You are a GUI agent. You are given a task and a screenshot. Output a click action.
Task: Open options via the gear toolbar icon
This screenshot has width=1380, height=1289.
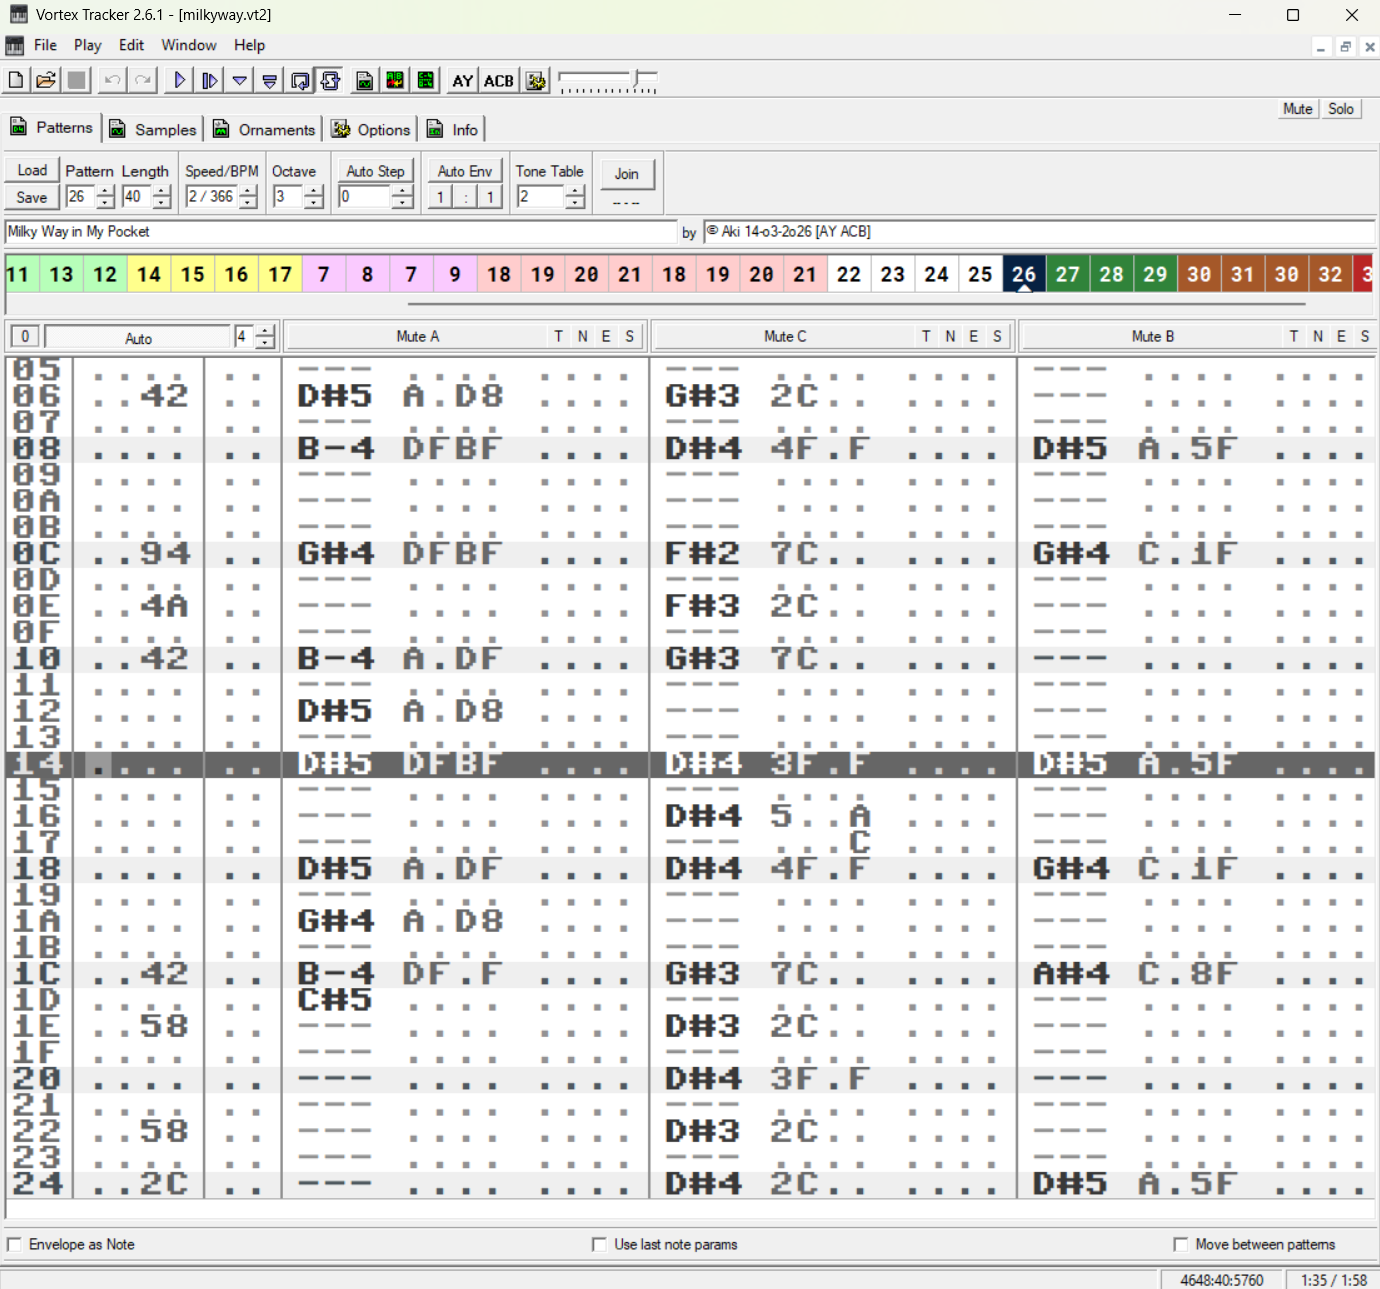(536, 81)
